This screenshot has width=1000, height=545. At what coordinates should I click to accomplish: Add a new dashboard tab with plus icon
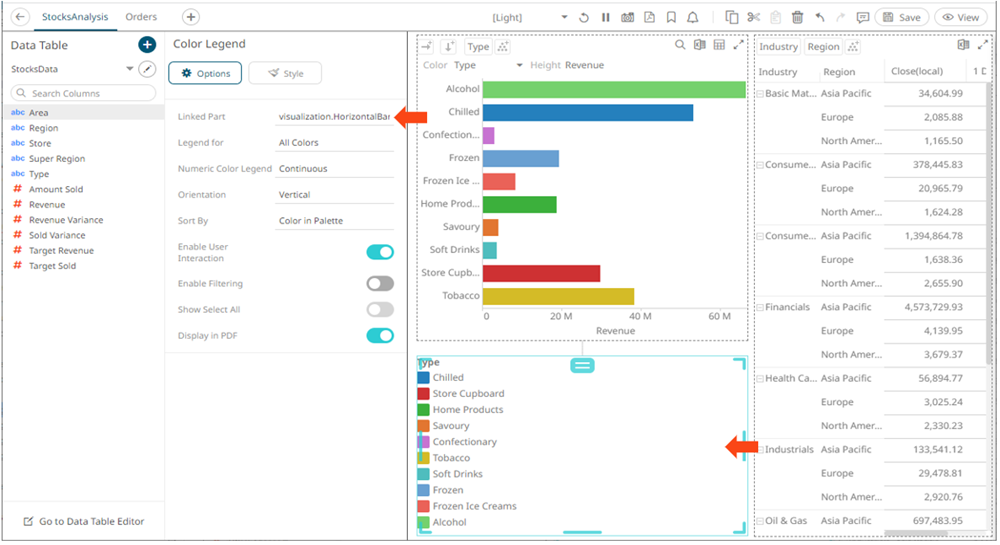point(190,17)
